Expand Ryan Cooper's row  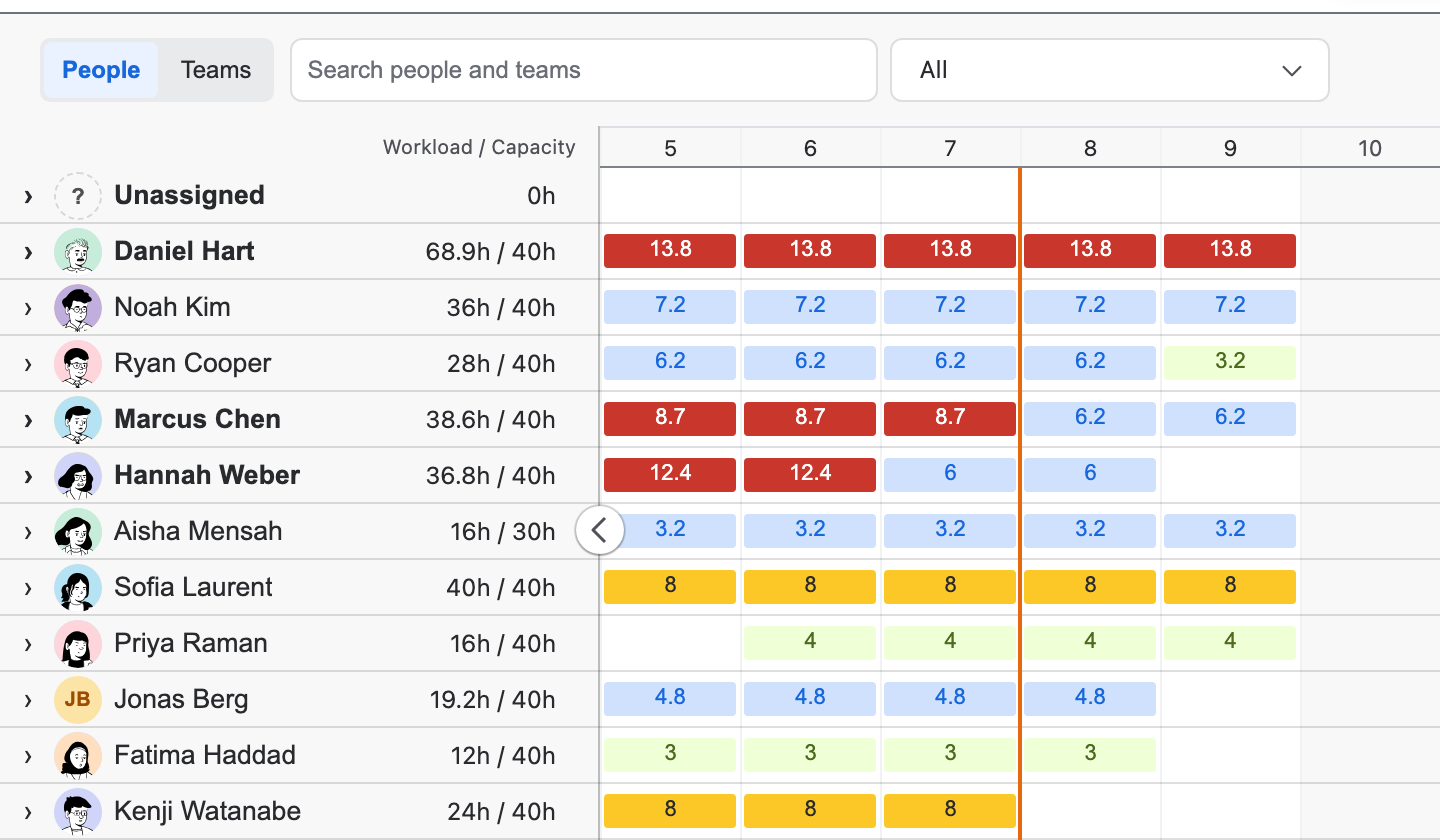coord(28,364)
